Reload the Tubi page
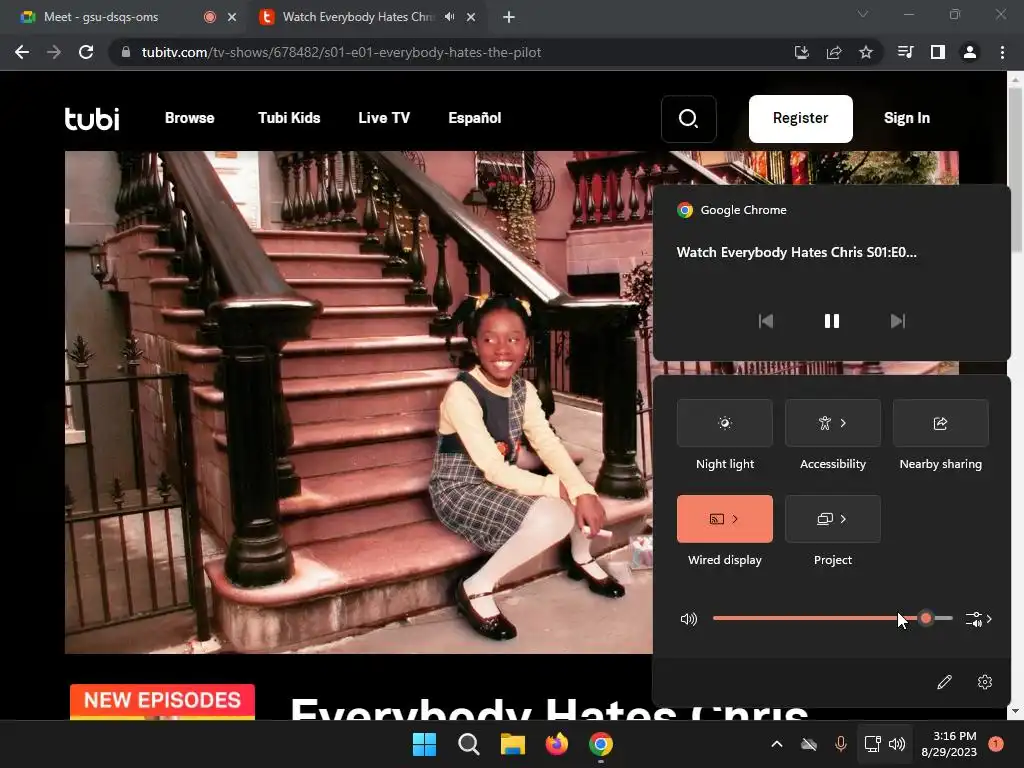Viewport: 1024px width, 768px height. point(86,52)
